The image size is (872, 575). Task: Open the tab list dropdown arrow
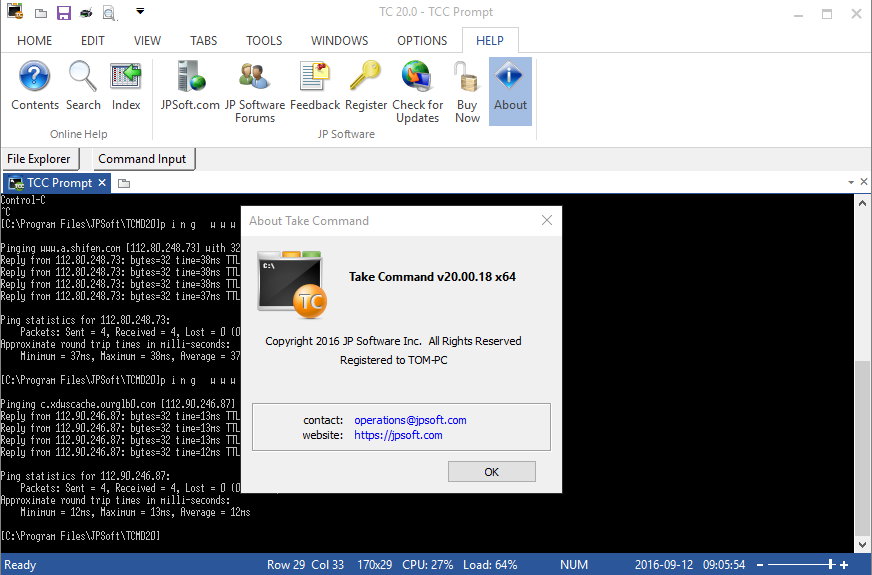coord(851,182)
